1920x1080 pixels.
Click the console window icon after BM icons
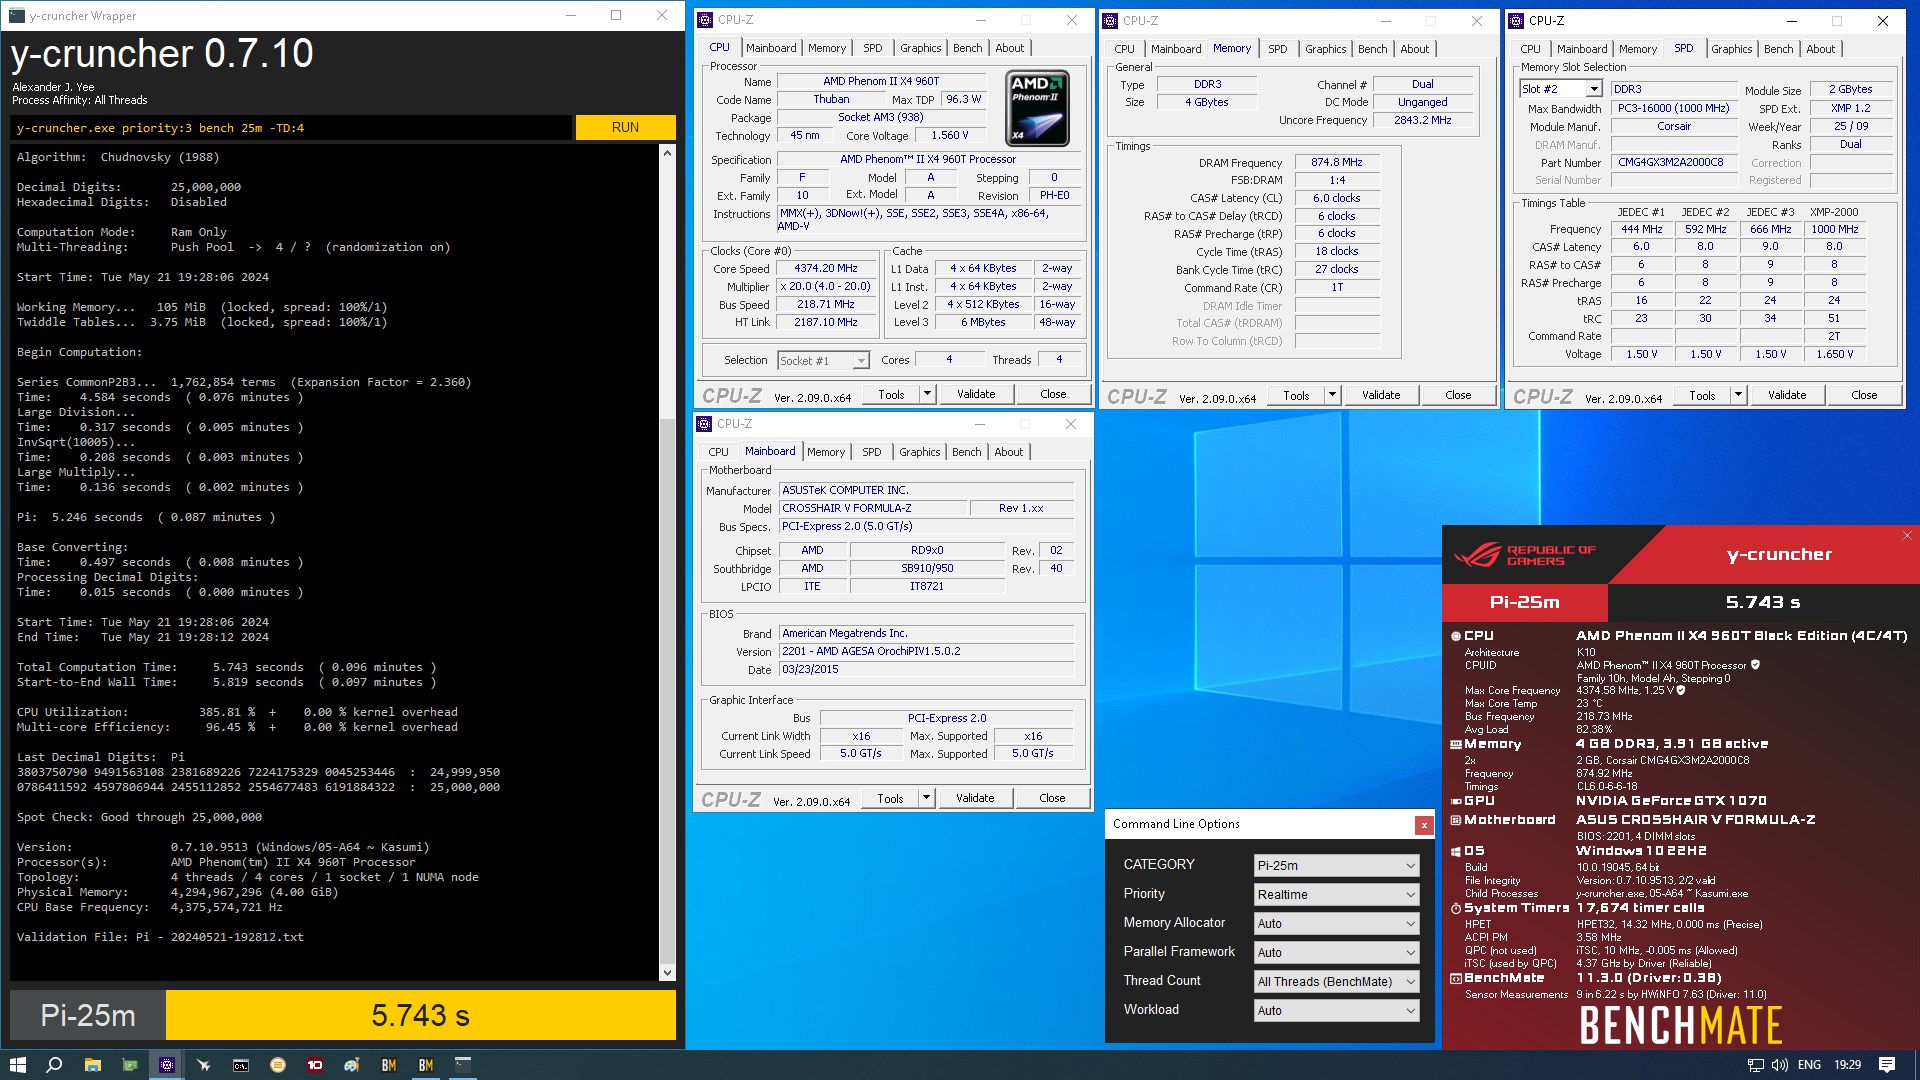[x=463, y=1065]
